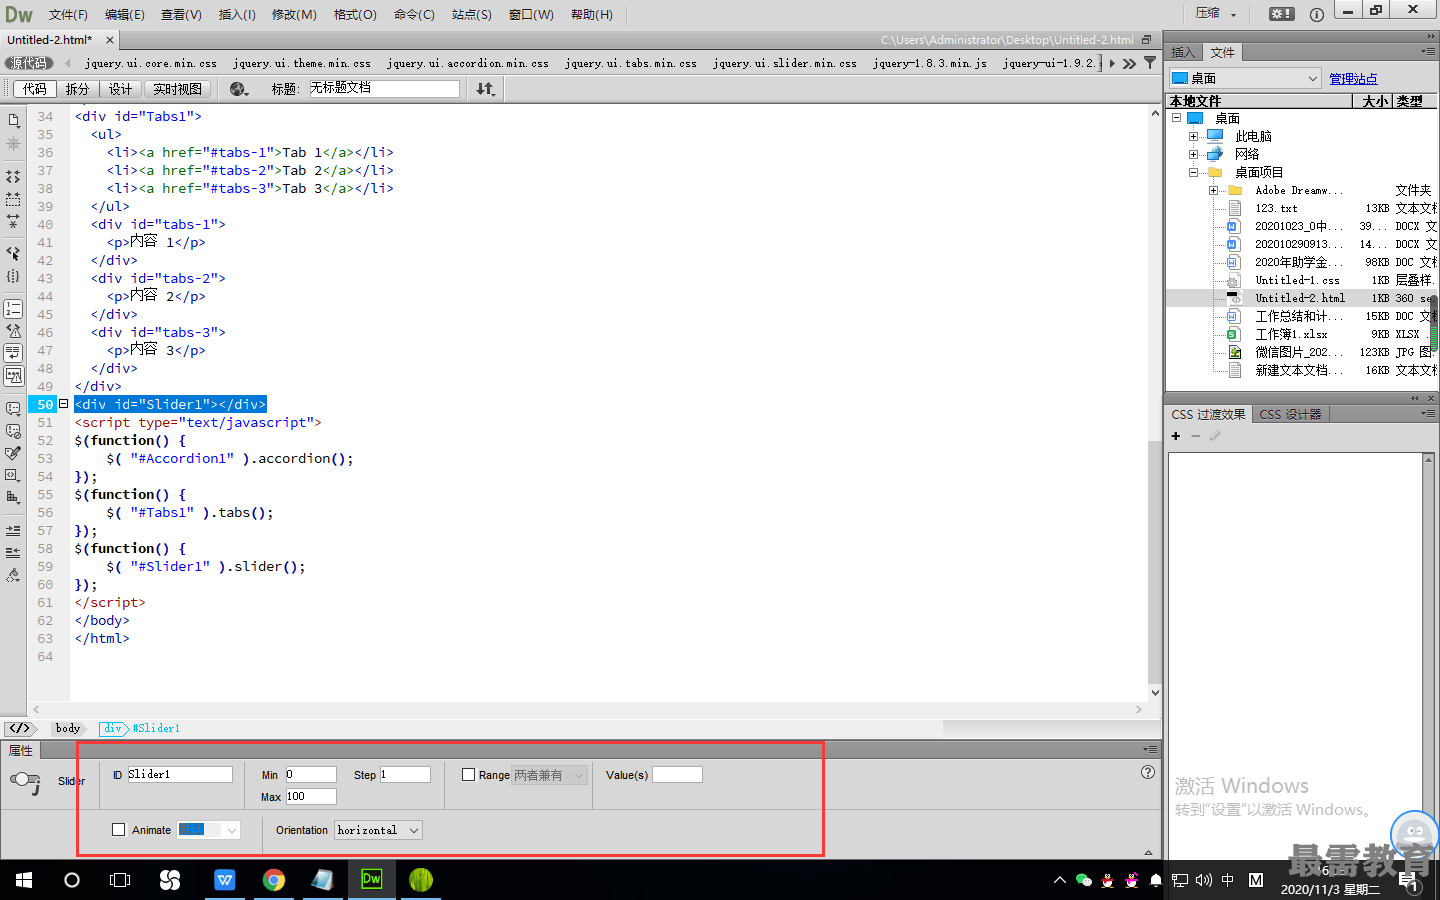Screen dimensions: 1440x900
Task: Click balance braces icon
Action: pos(13,276)
